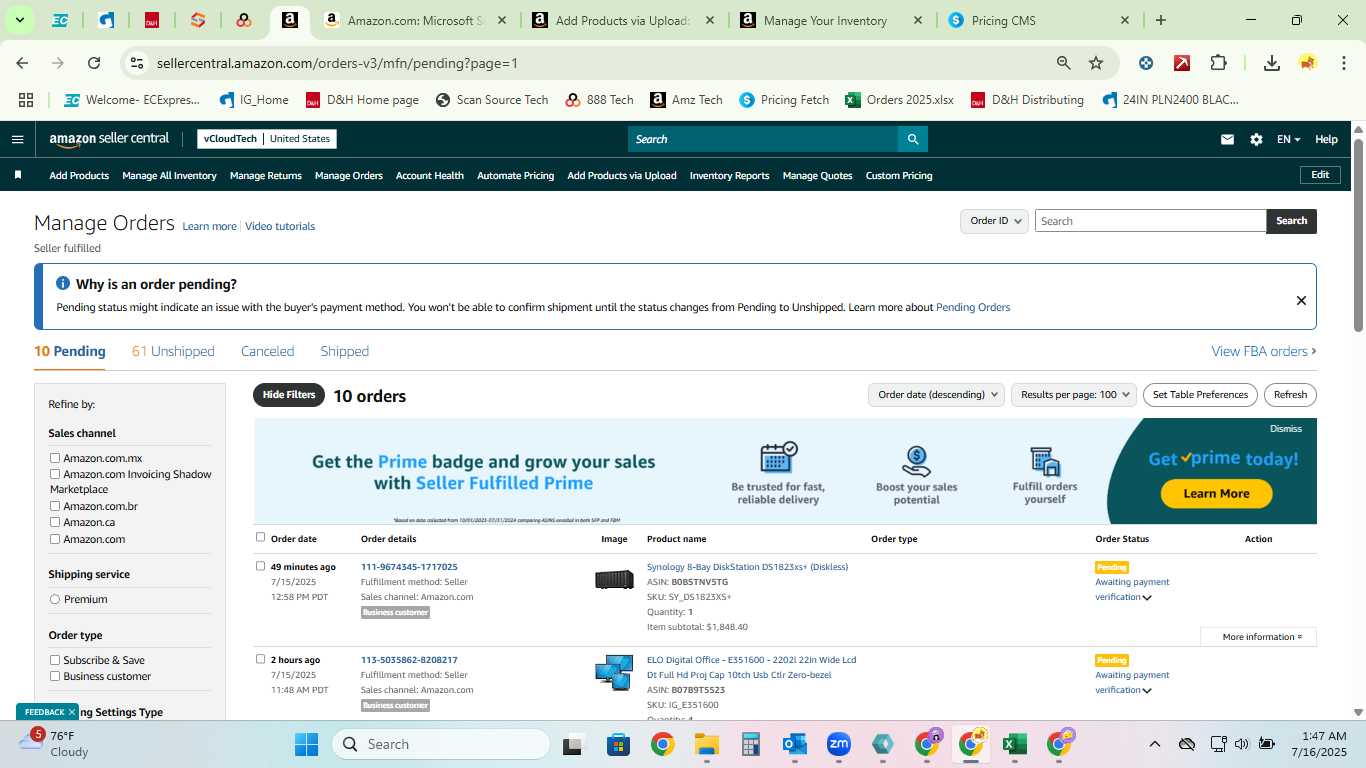1366x768 pixels.
Task: Expand payment verification status for Synology order
Action: point(1147,598)
